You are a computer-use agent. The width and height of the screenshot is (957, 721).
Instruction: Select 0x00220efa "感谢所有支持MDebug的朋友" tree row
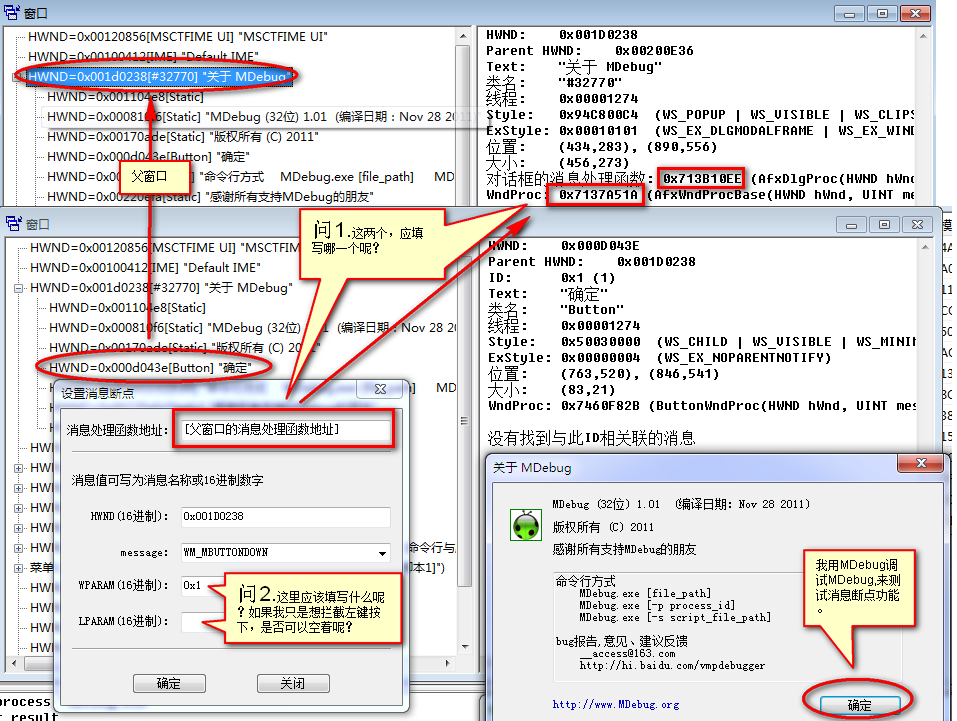tap(210, 197)
